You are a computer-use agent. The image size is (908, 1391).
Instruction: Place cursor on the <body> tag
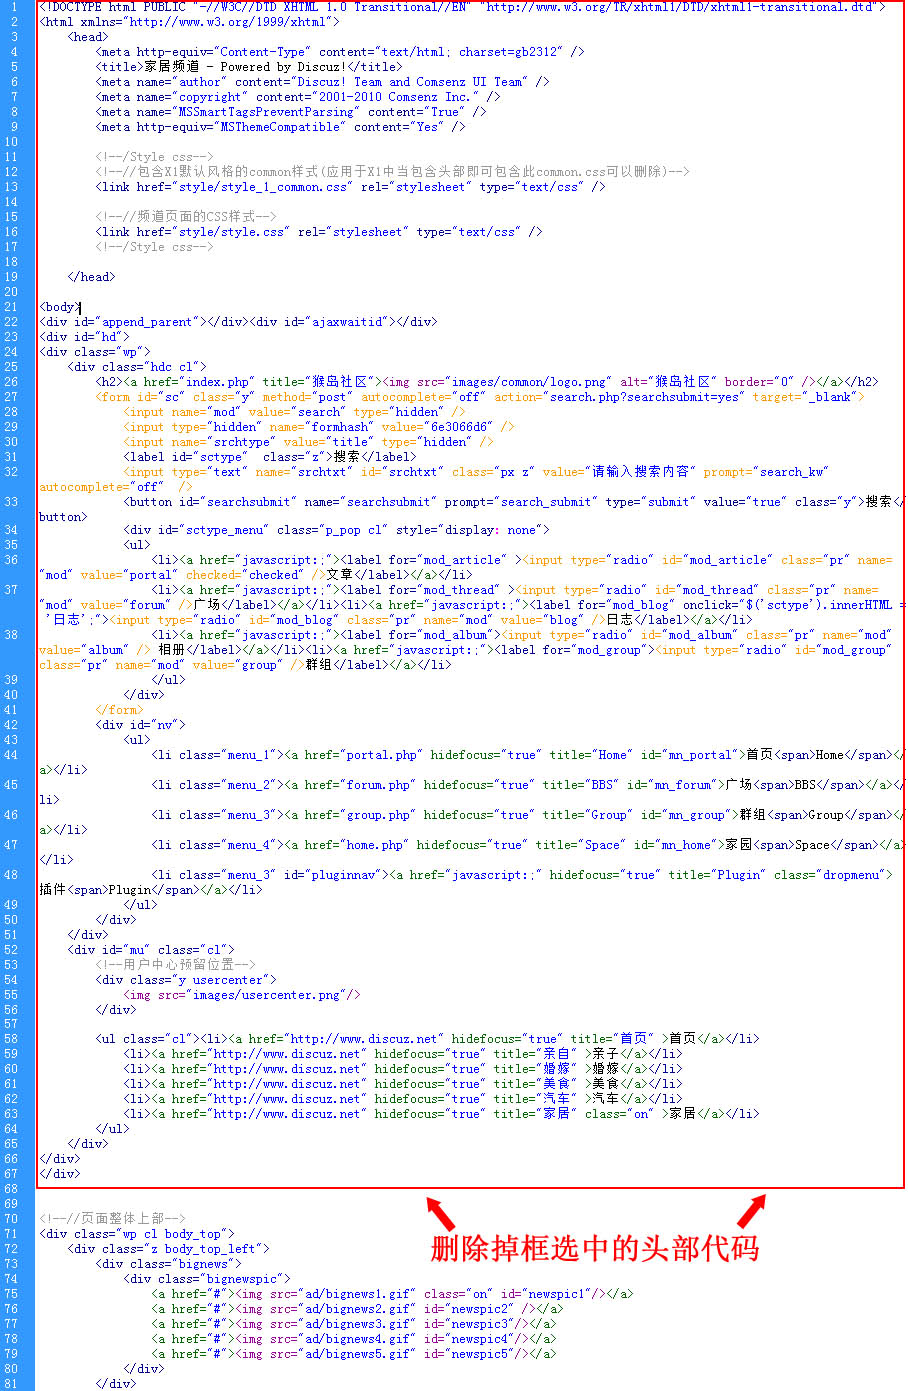59,307
